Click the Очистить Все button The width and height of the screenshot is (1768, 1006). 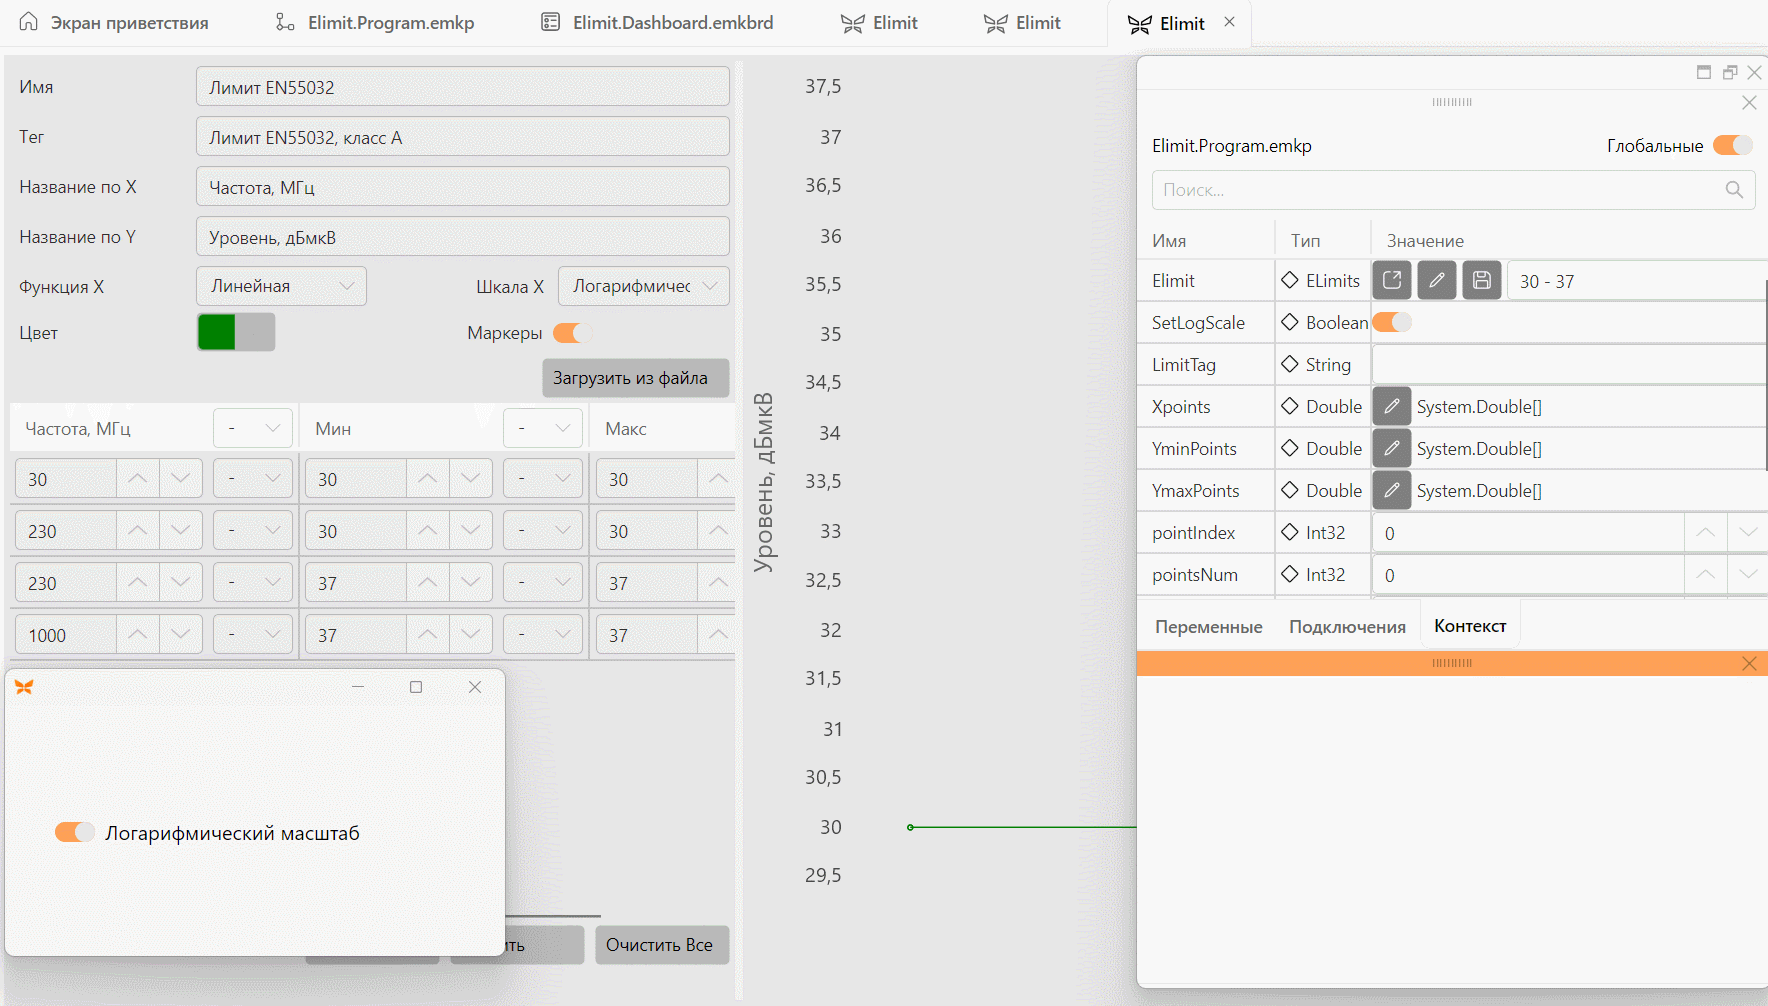tap(661, 945)
